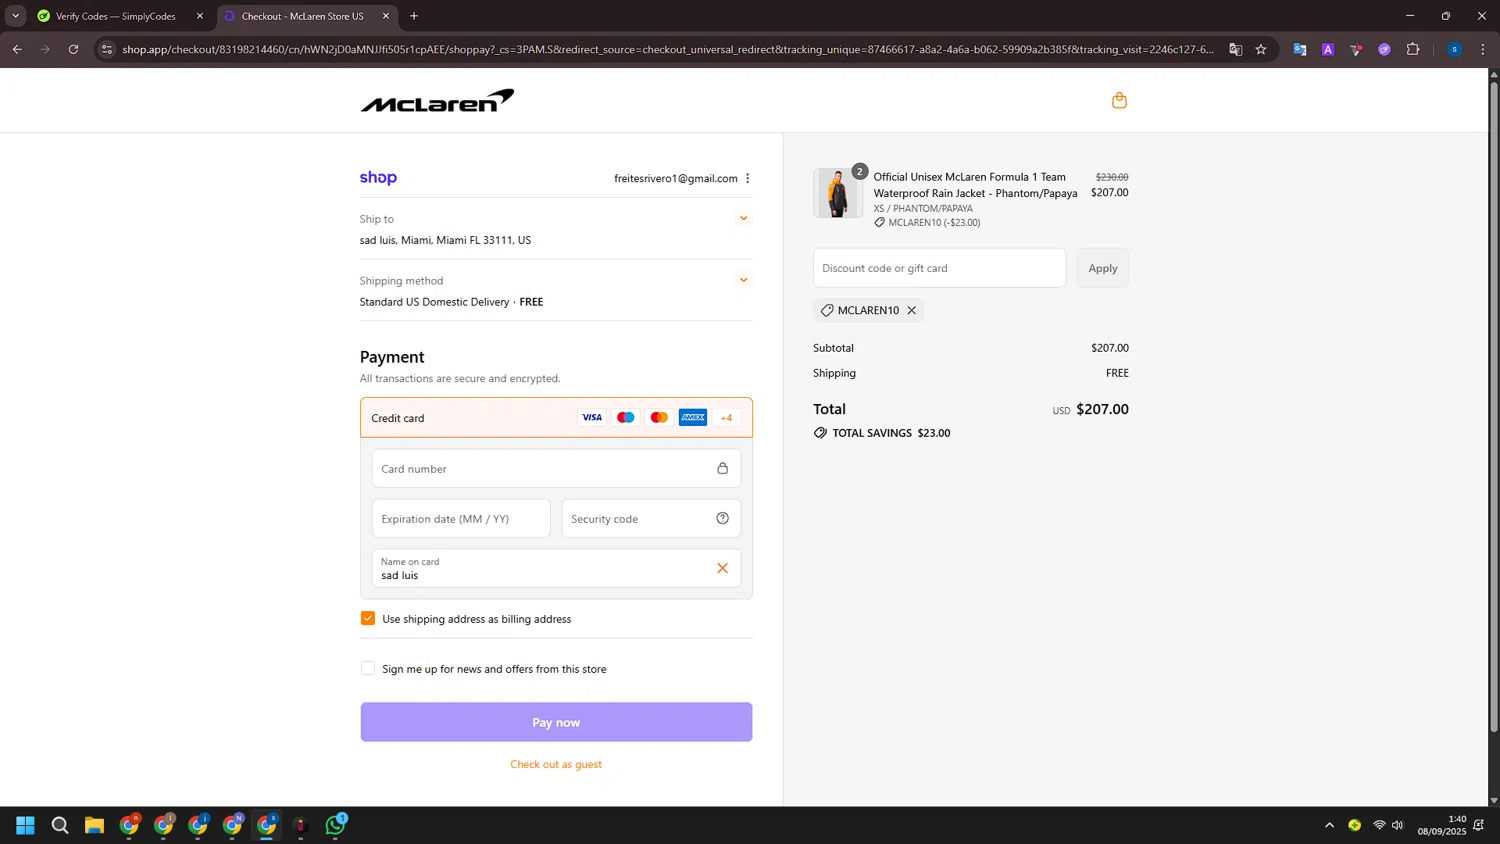
Task: Select the Credit card payment option
Action: (556, 418)
